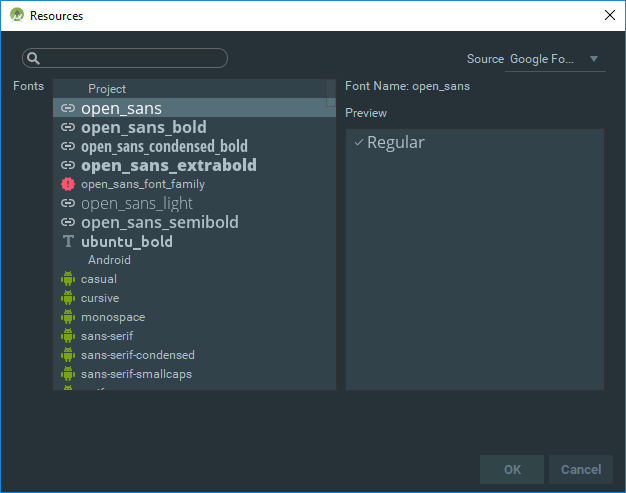Screen dimensions: 626x493
Task: Click the Android section header
Action: coord(109,260)
